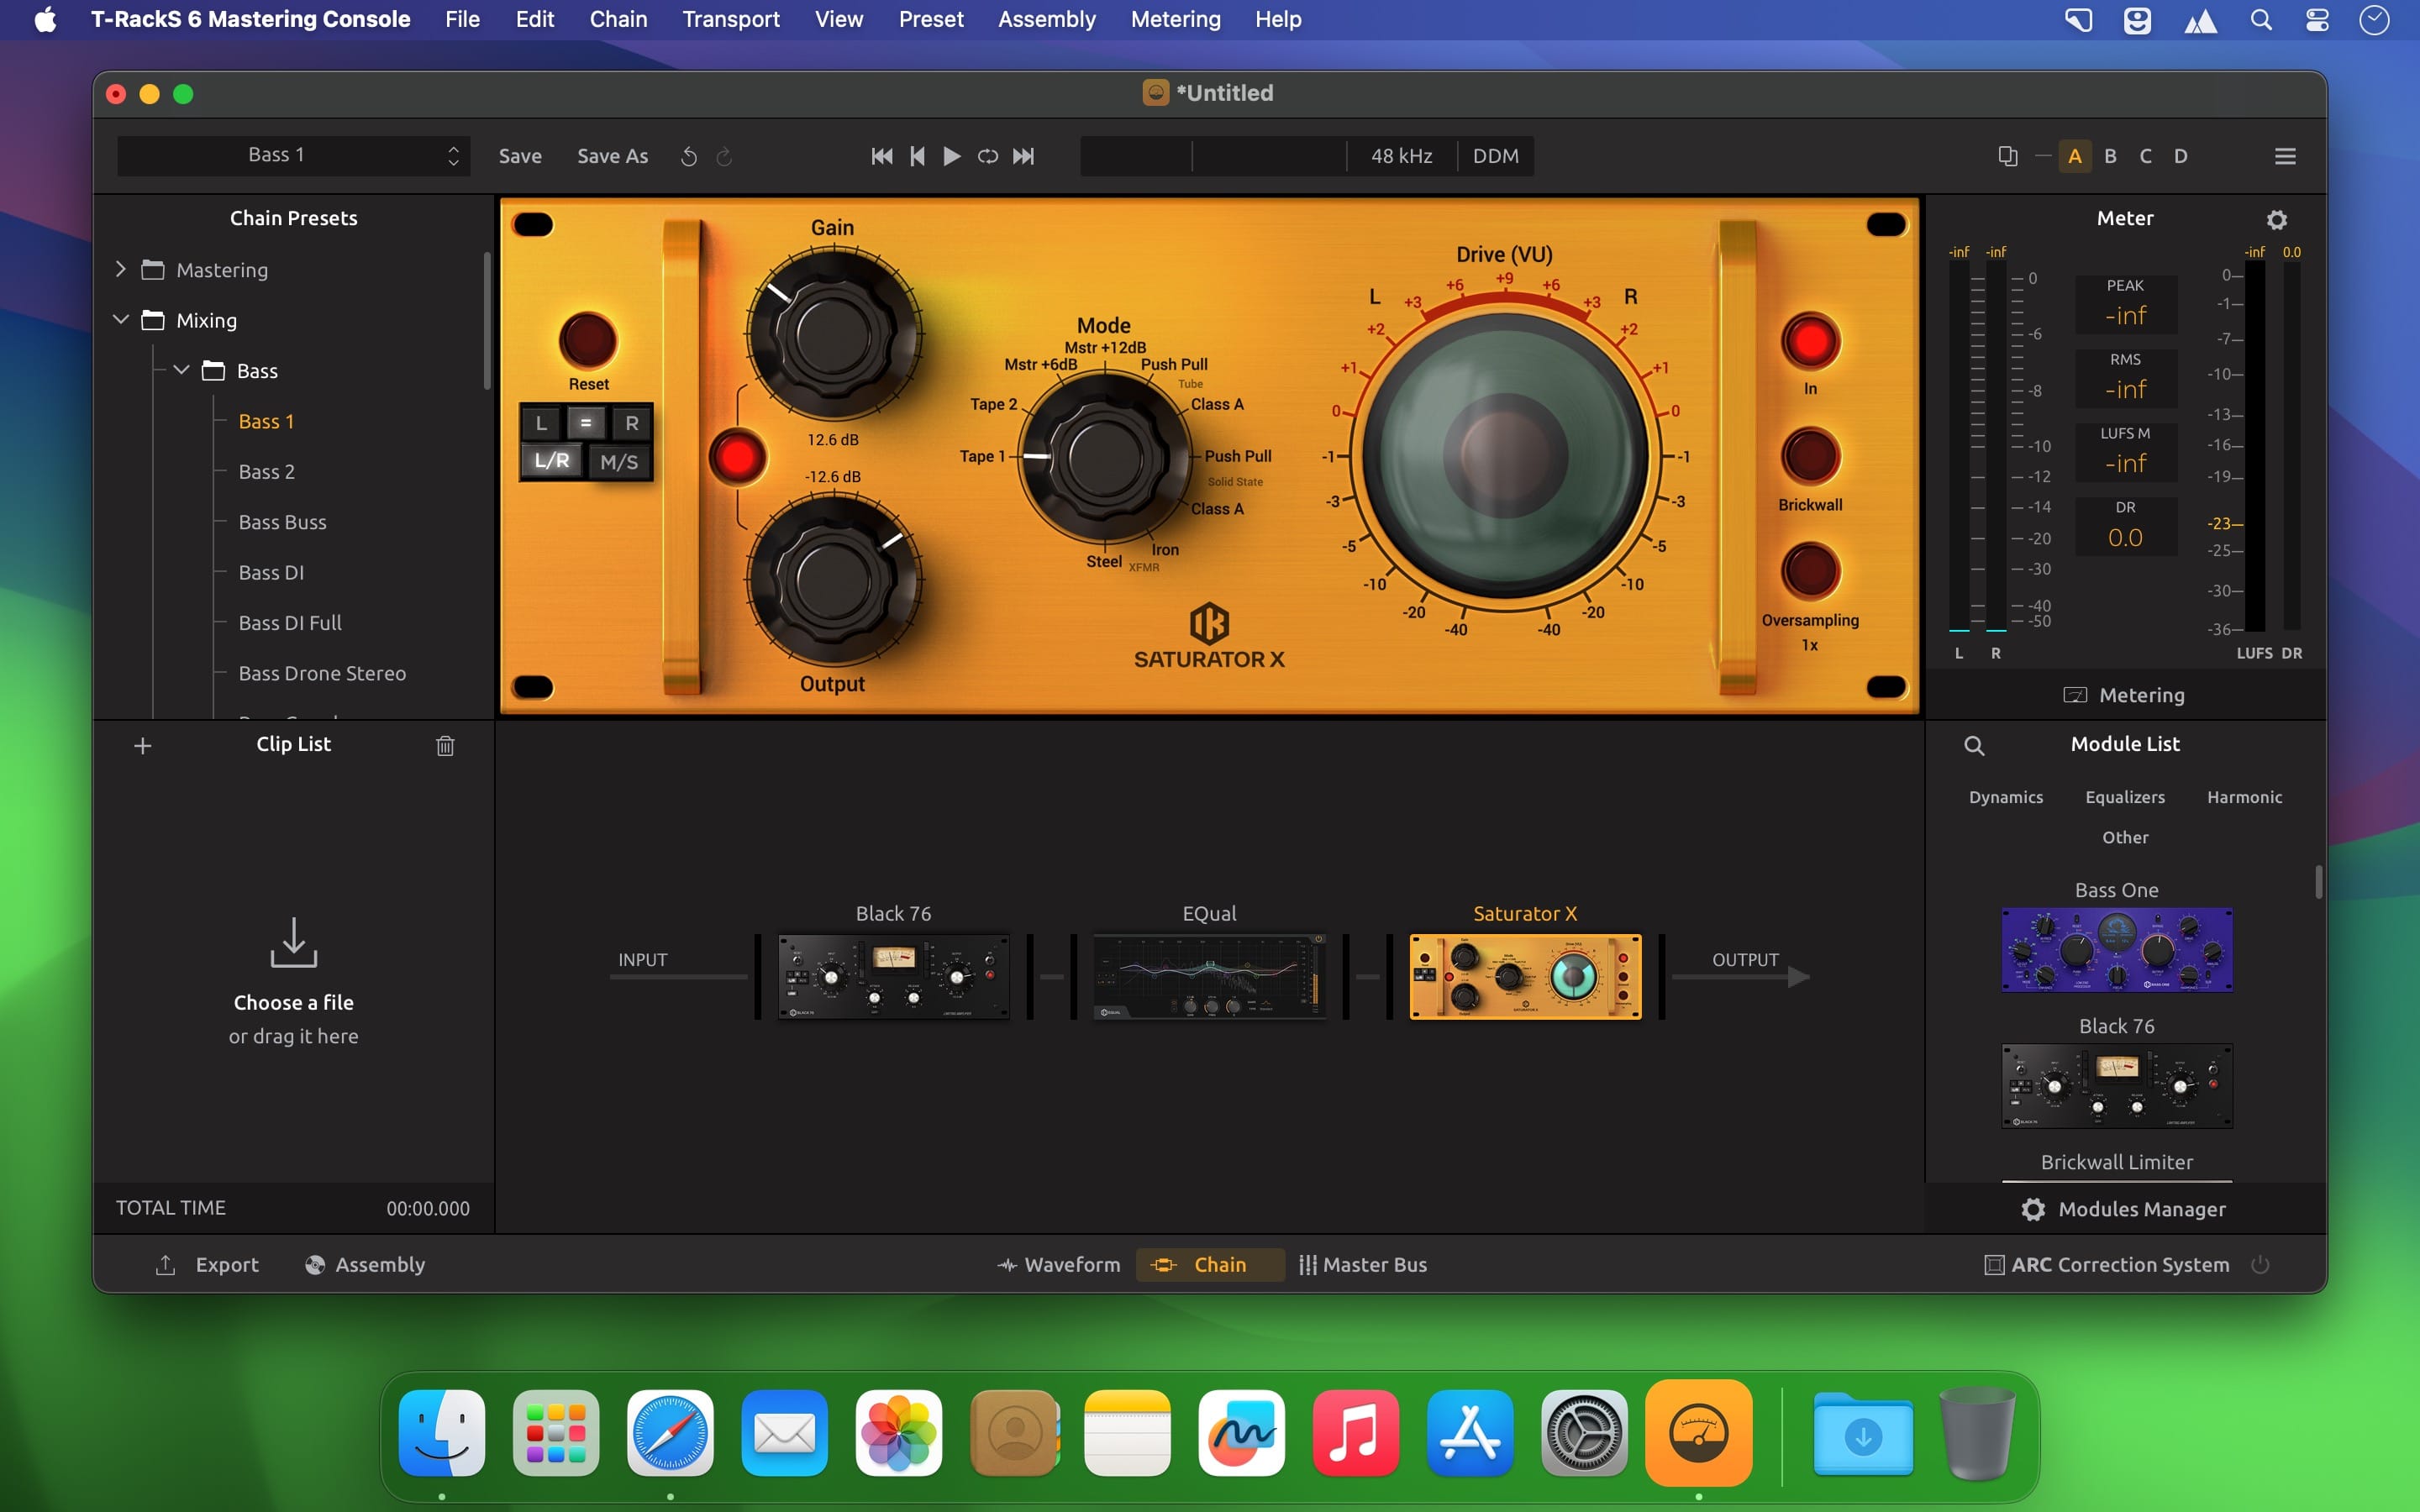Select the Bass DI Full preset
2420x1512 pixels.
coord(290,623)
